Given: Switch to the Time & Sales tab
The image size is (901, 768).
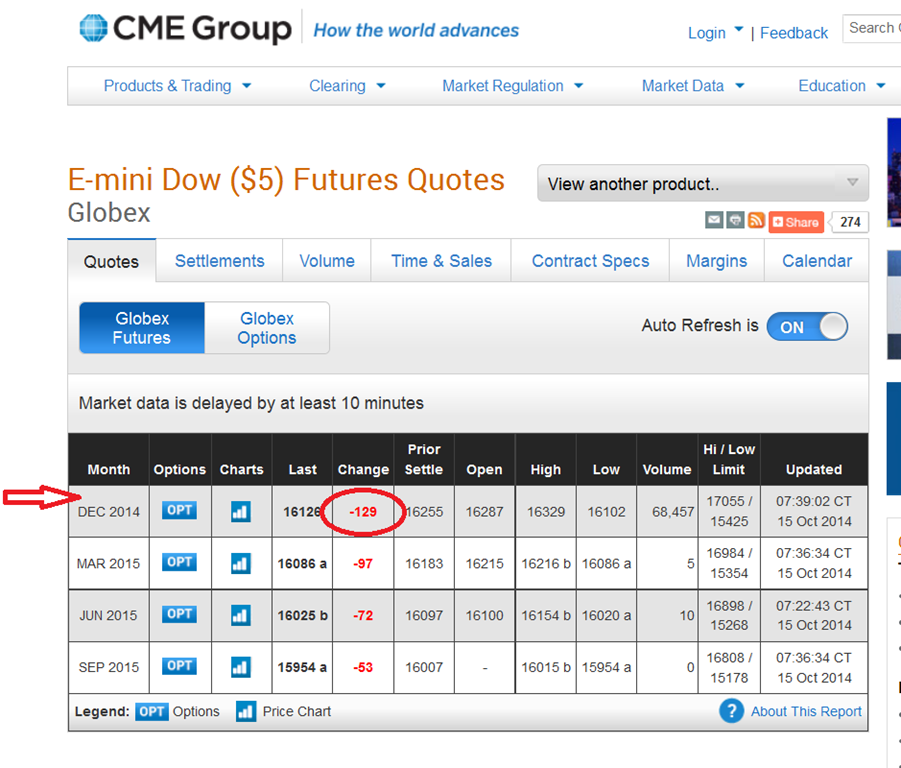Looking at the screenshot, I should tap(441, 261).
